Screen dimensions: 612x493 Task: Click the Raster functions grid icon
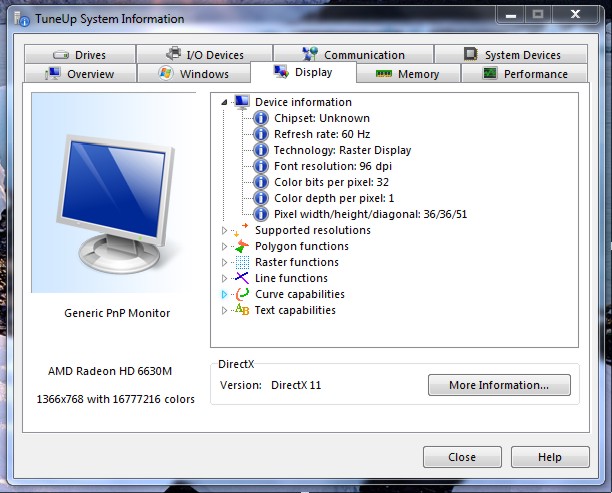(x=242, y=262)
